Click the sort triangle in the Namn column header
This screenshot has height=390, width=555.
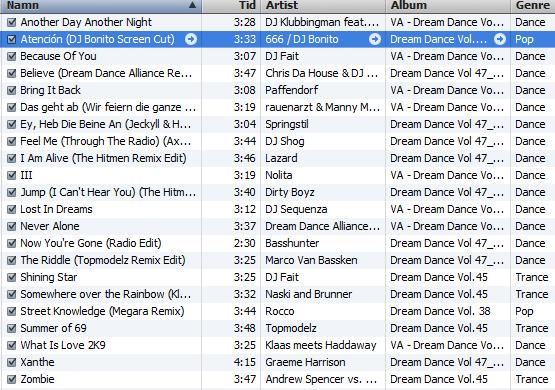pyautogui.click(x=192, y=5)
